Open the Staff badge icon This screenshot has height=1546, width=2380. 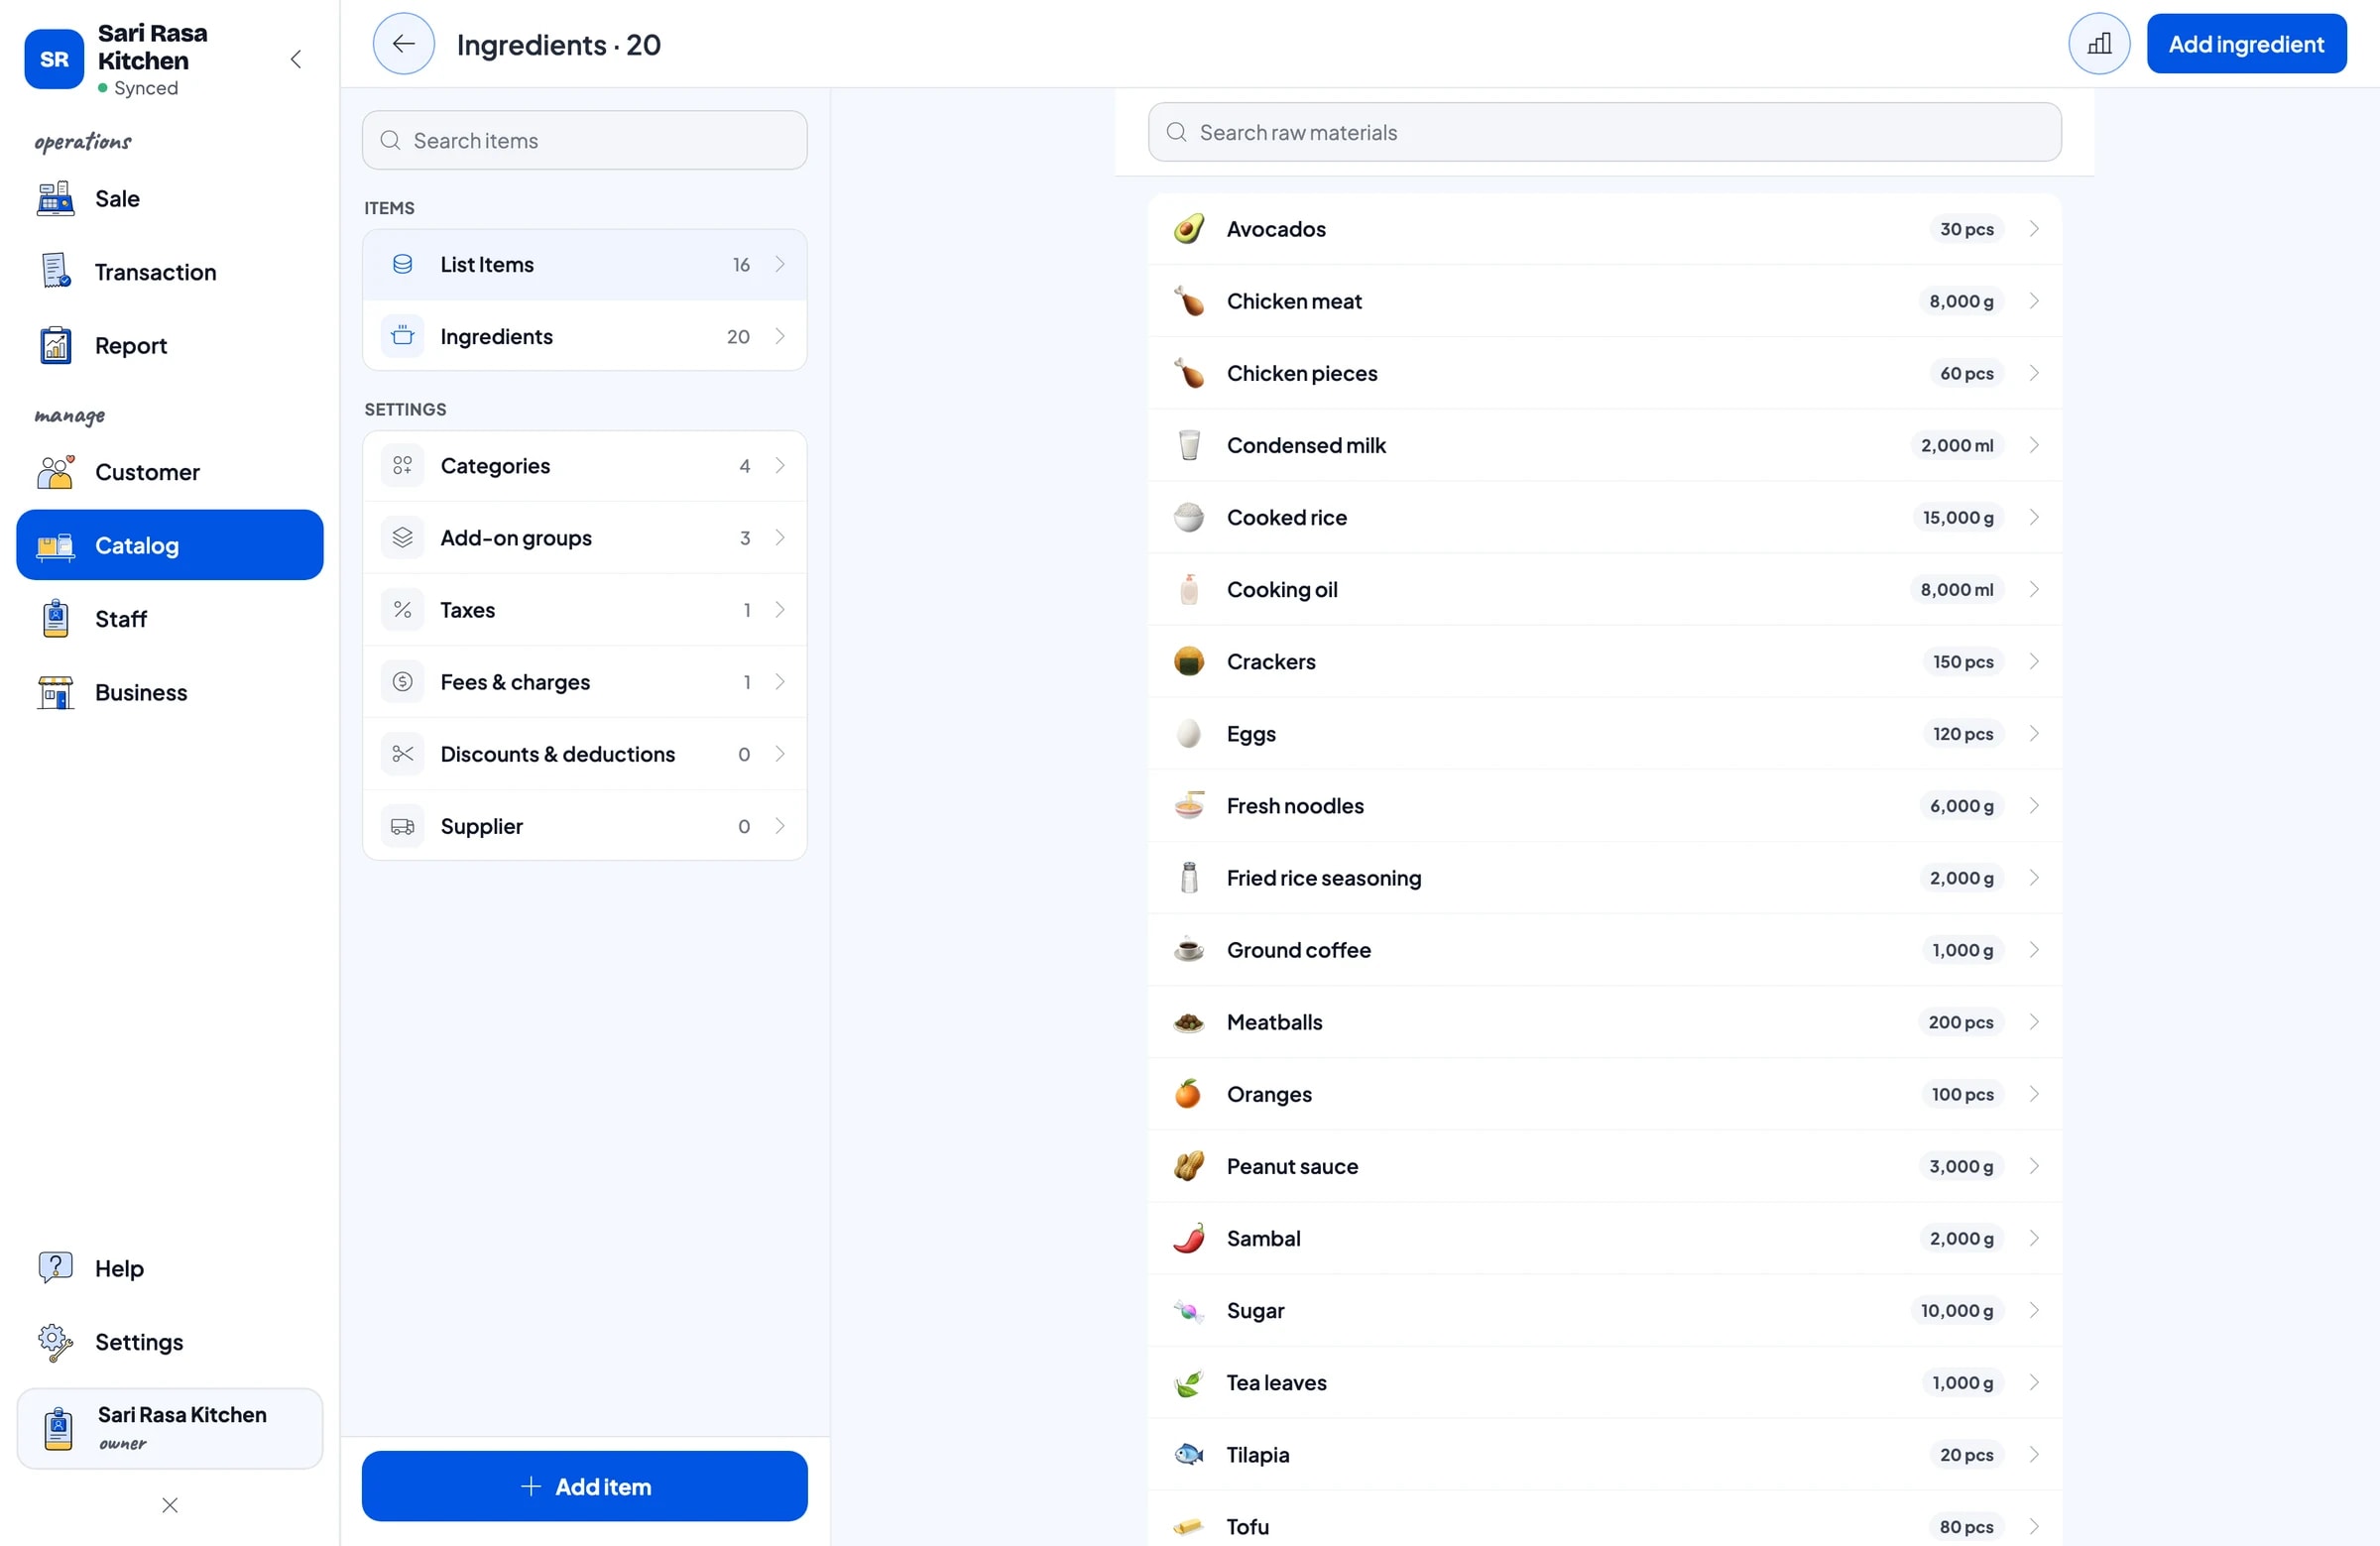(55, 619)
